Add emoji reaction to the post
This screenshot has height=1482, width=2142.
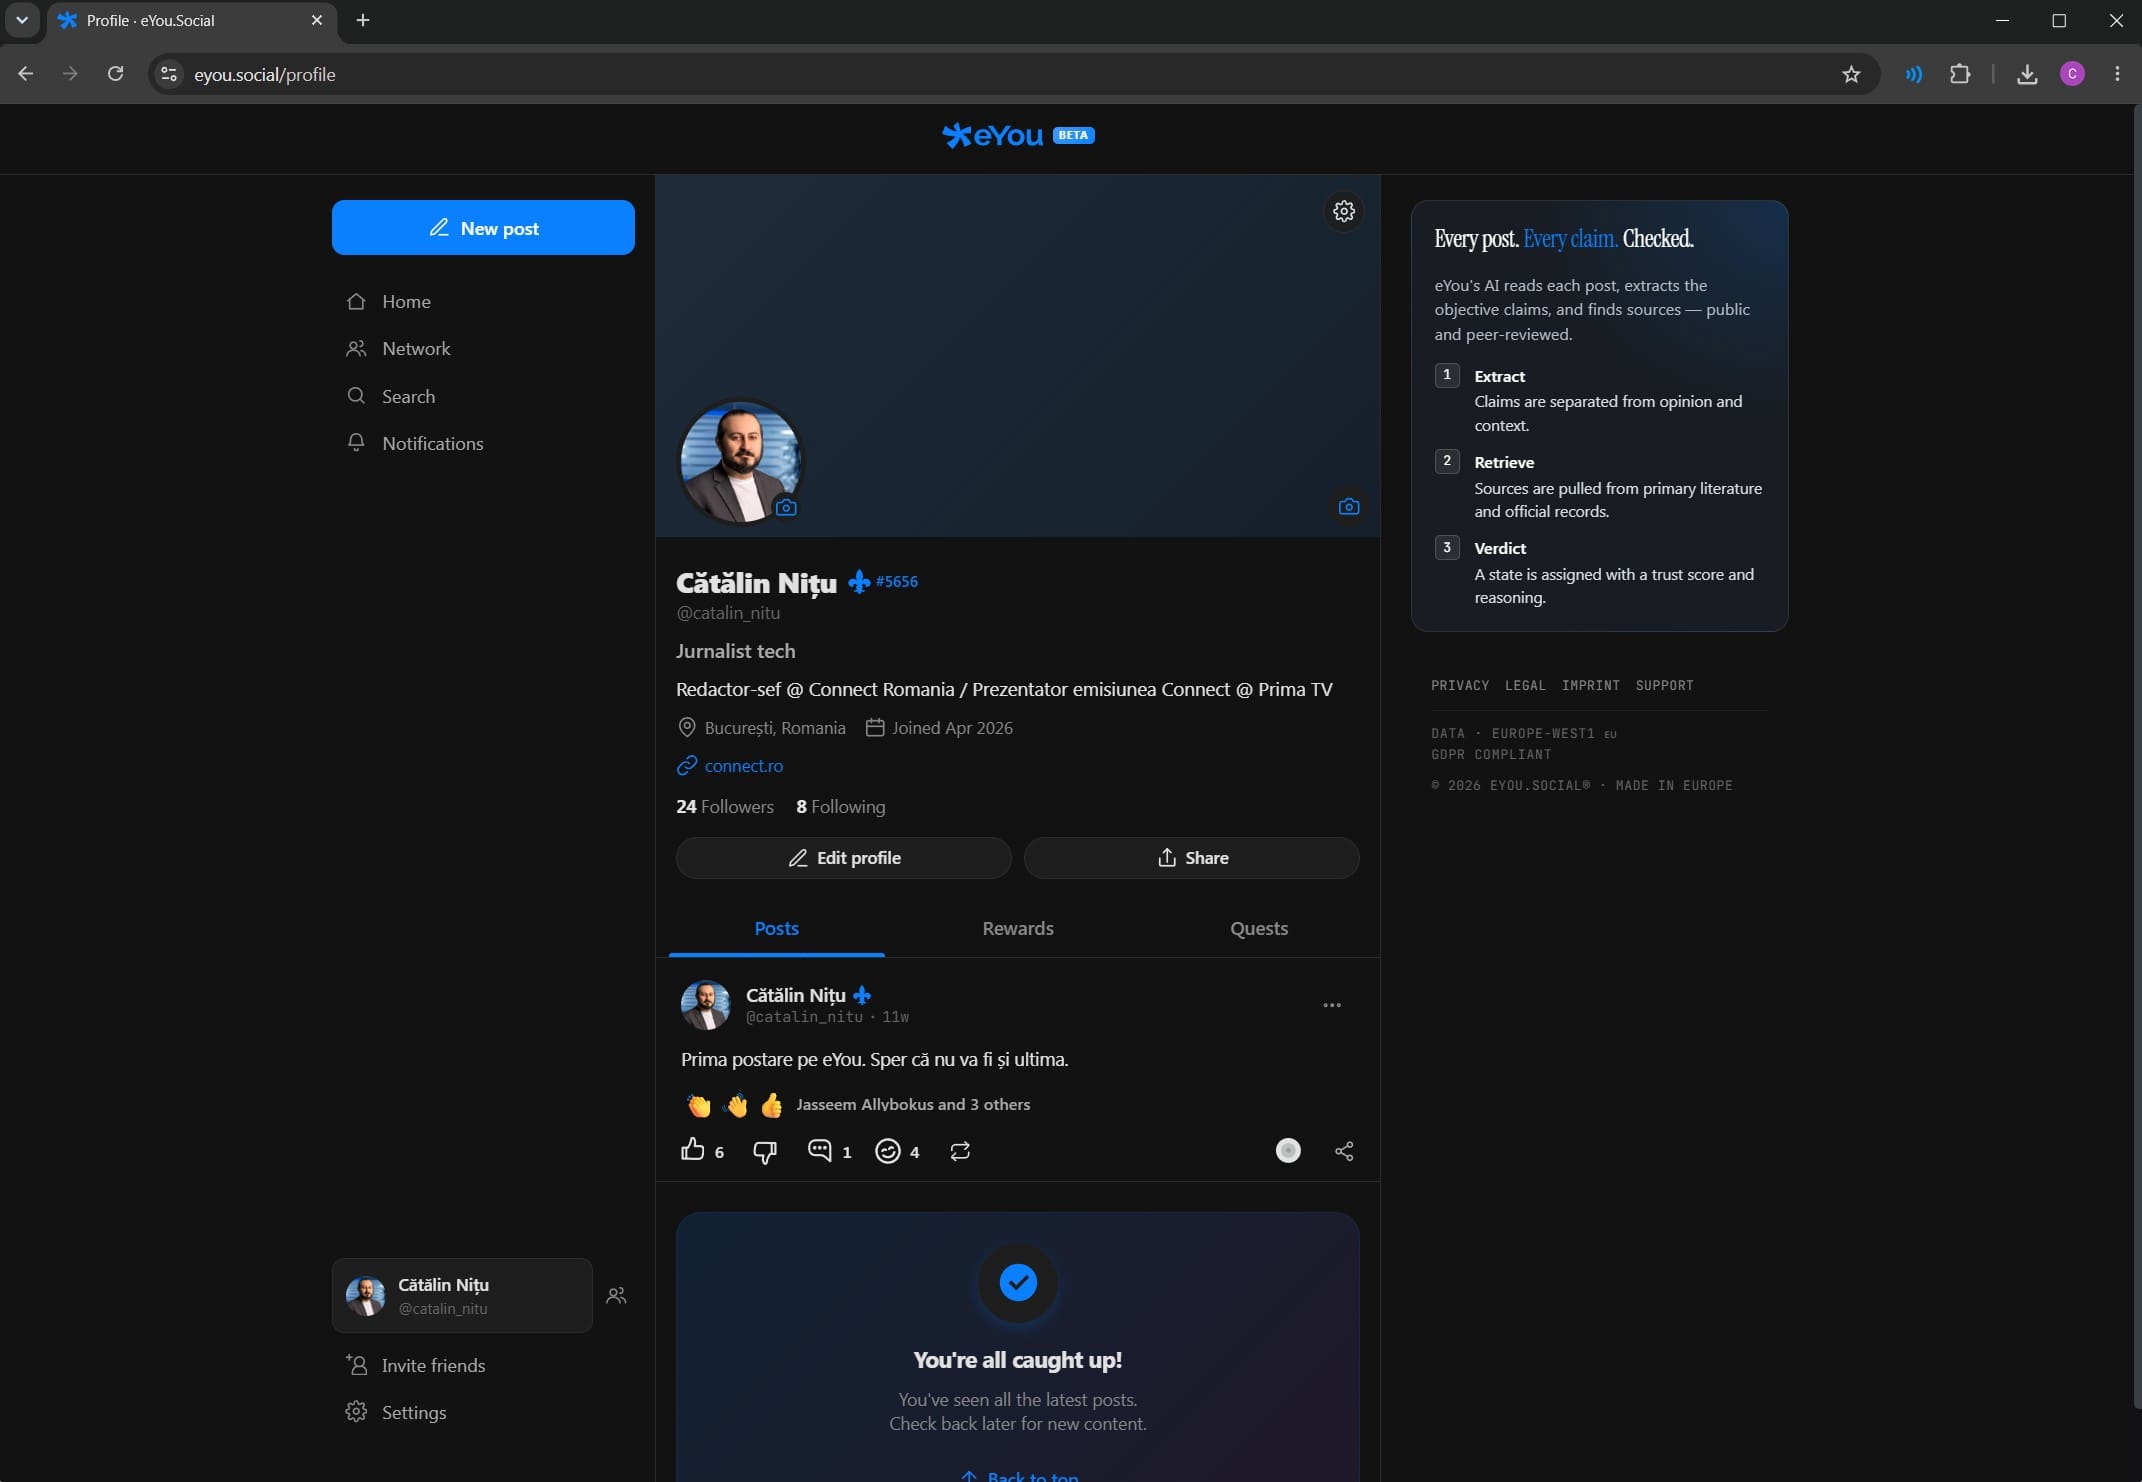tap(887, 1151)
